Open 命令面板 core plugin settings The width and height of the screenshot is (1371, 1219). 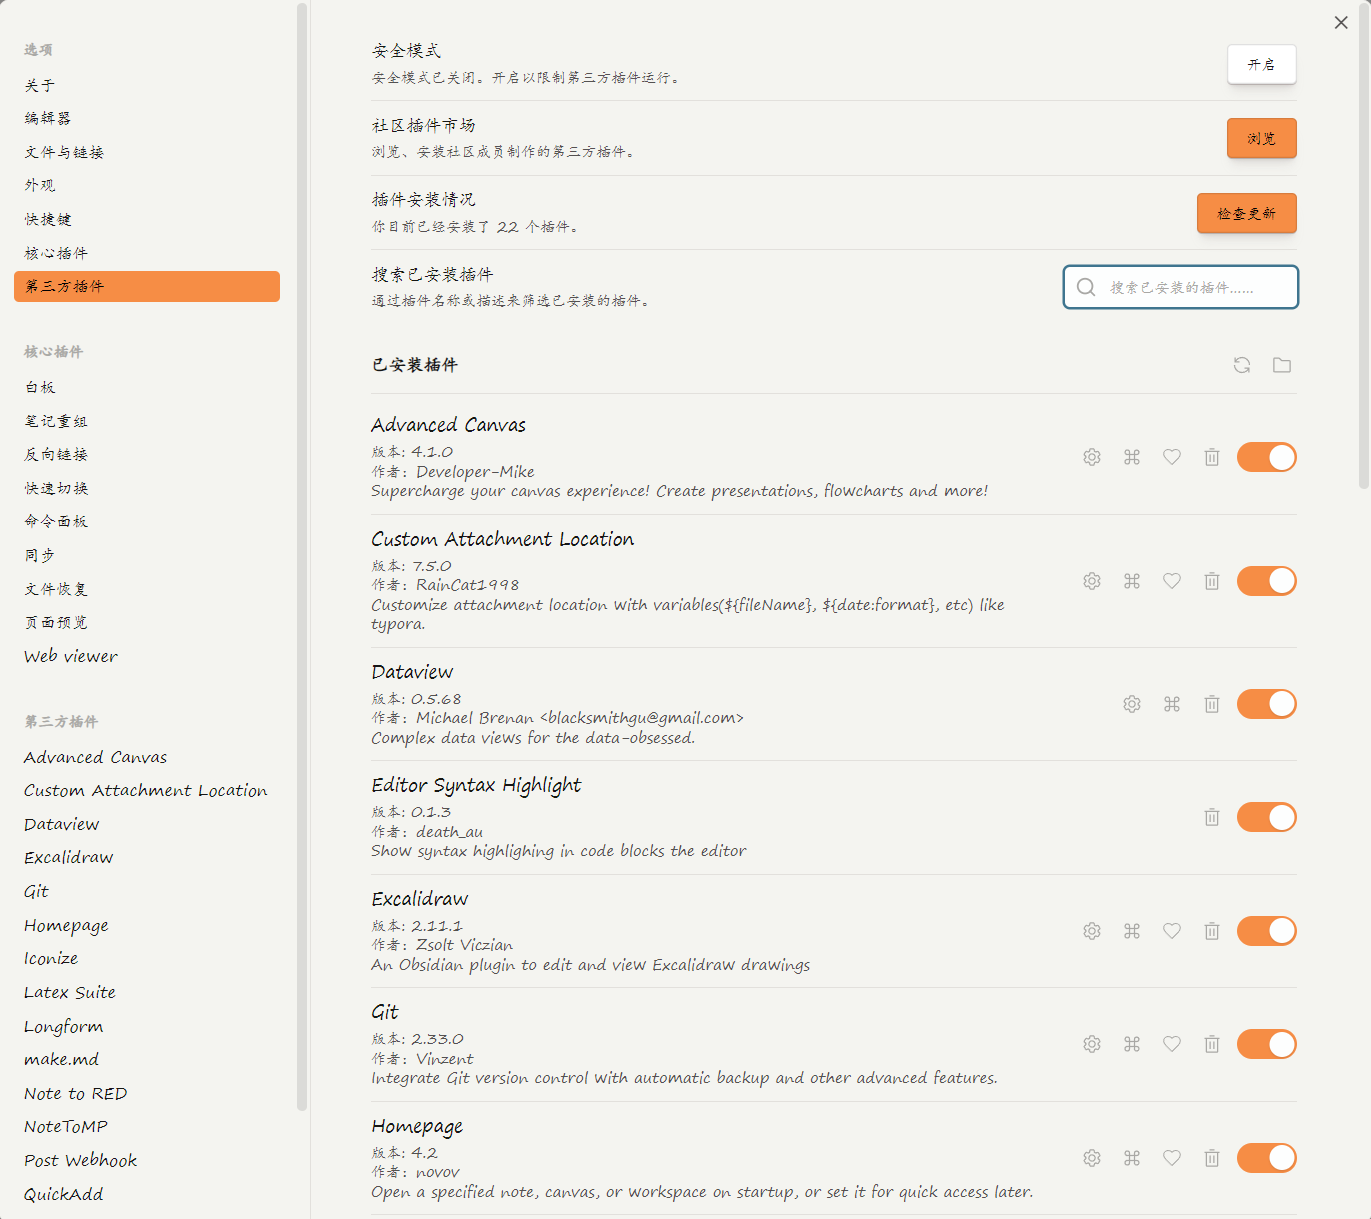(147, 522)
